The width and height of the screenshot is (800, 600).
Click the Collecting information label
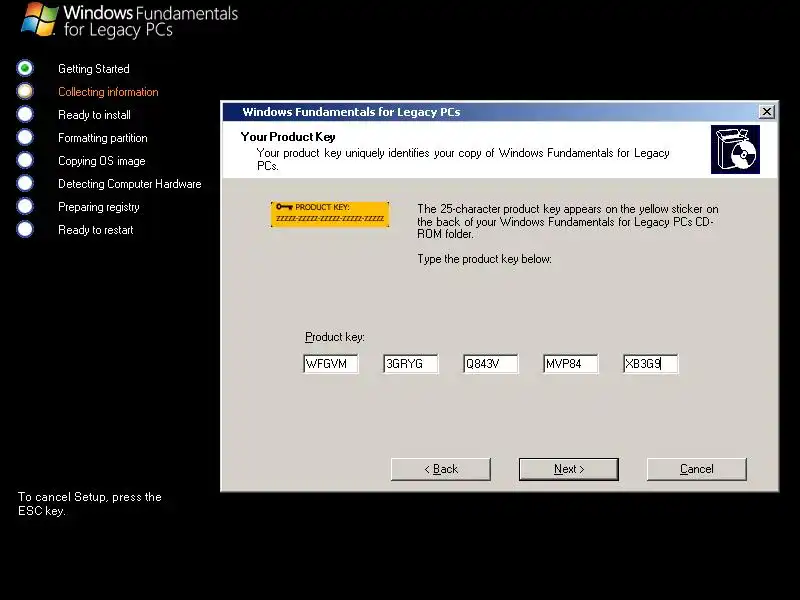pyautogui.click(x=108, y=92)
